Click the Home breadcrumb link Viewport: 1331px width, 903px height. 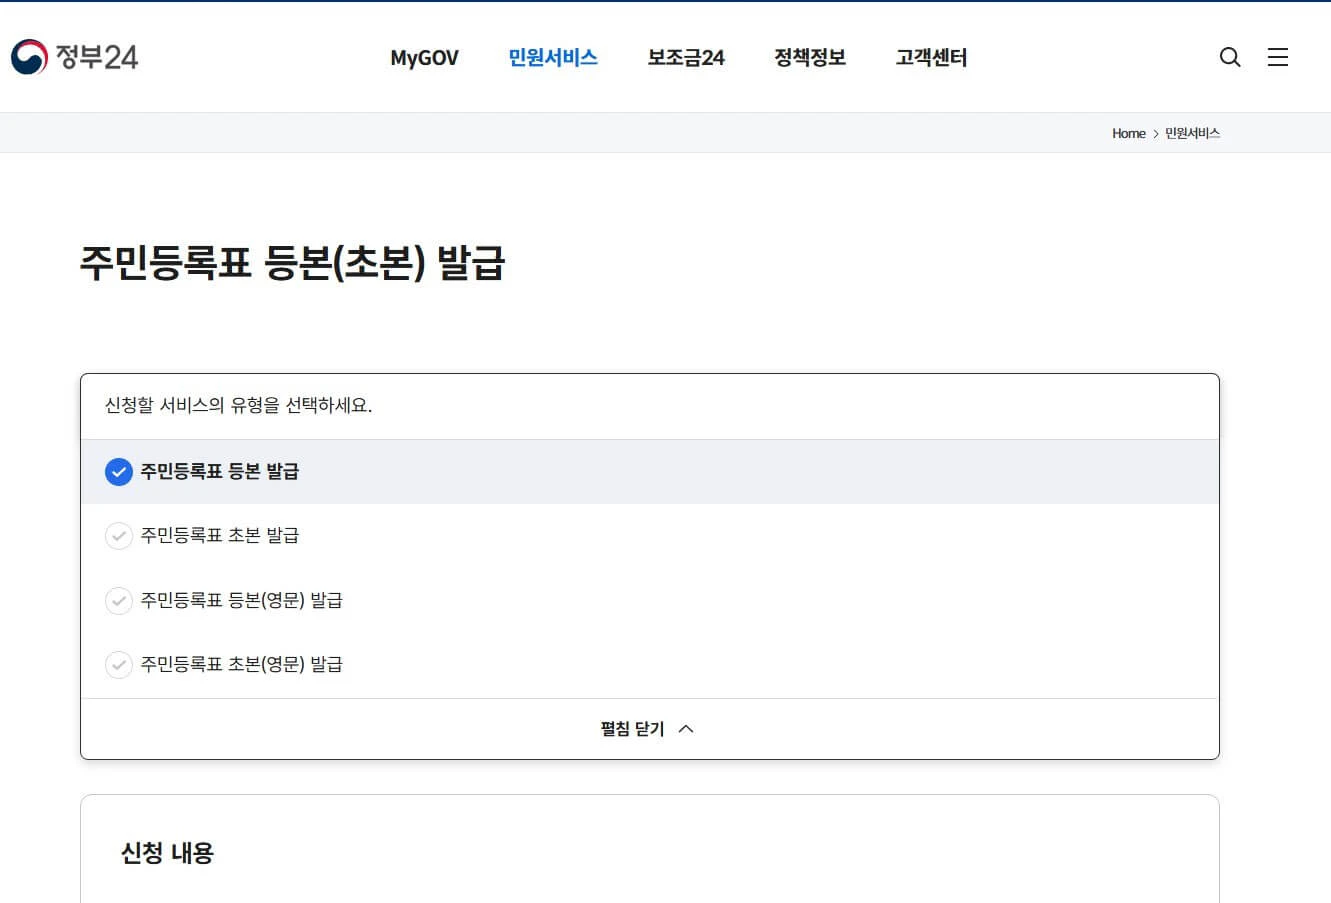coord(1128,133)
